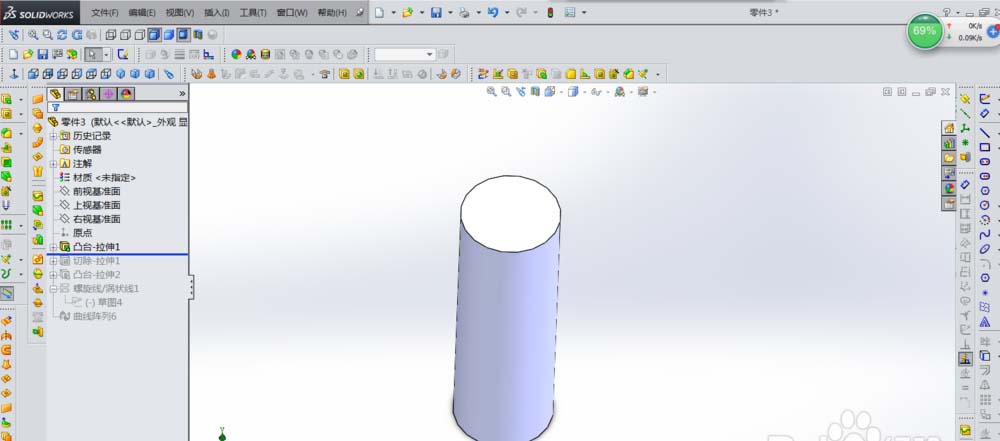The width and height of the screenshot is (1000, 441).
Task: Select the (-) 草图4 sketch item
Action: pos(96,302)
